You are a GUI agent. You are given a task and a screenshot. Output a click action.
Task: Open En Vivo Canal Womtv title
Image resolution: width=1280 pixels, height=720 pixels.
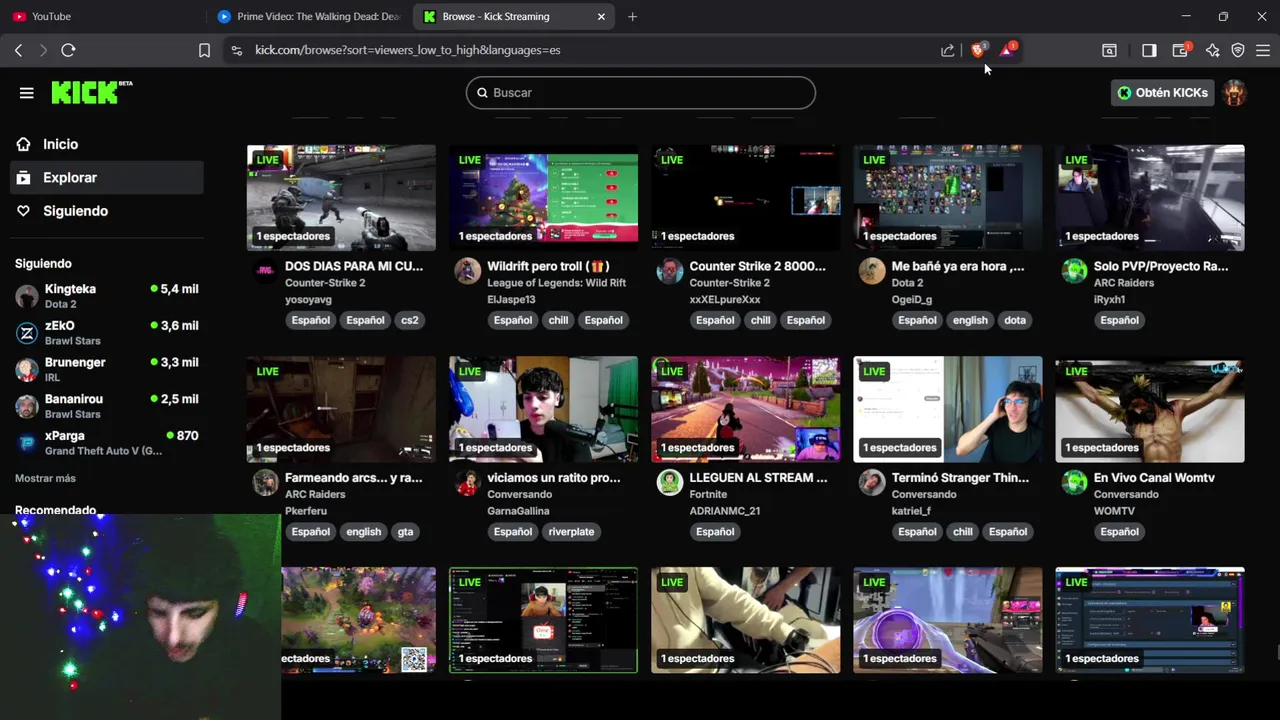(1154, 478)
